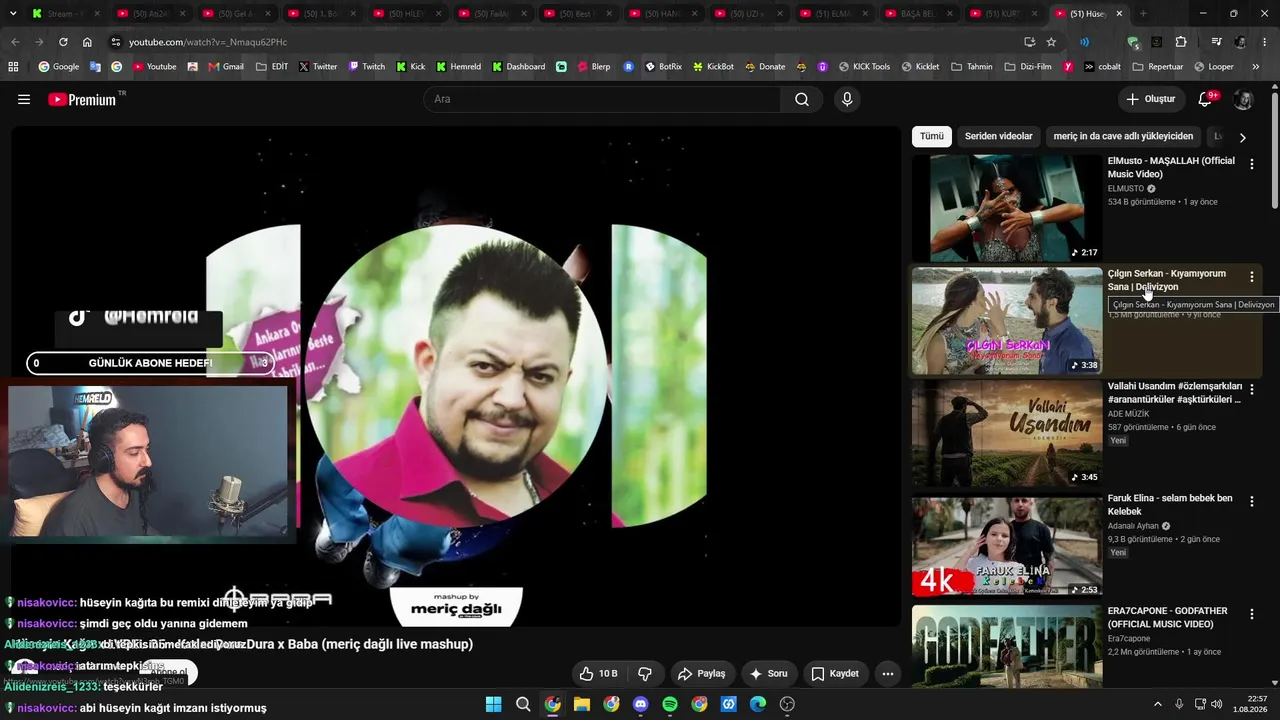Image resolution: width=1280 pixels, height=720 pixels.
Task: Open the Dashboard bookmark
Action: 518,67
